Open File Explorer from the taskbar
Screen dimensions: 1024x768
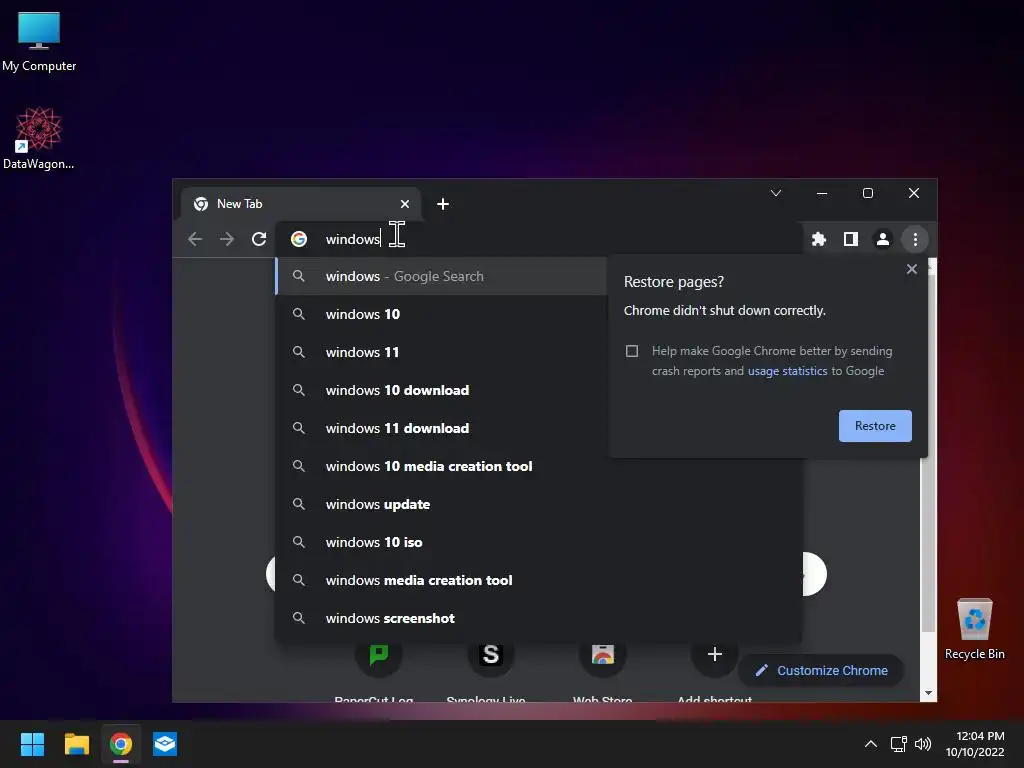(76, 744)
